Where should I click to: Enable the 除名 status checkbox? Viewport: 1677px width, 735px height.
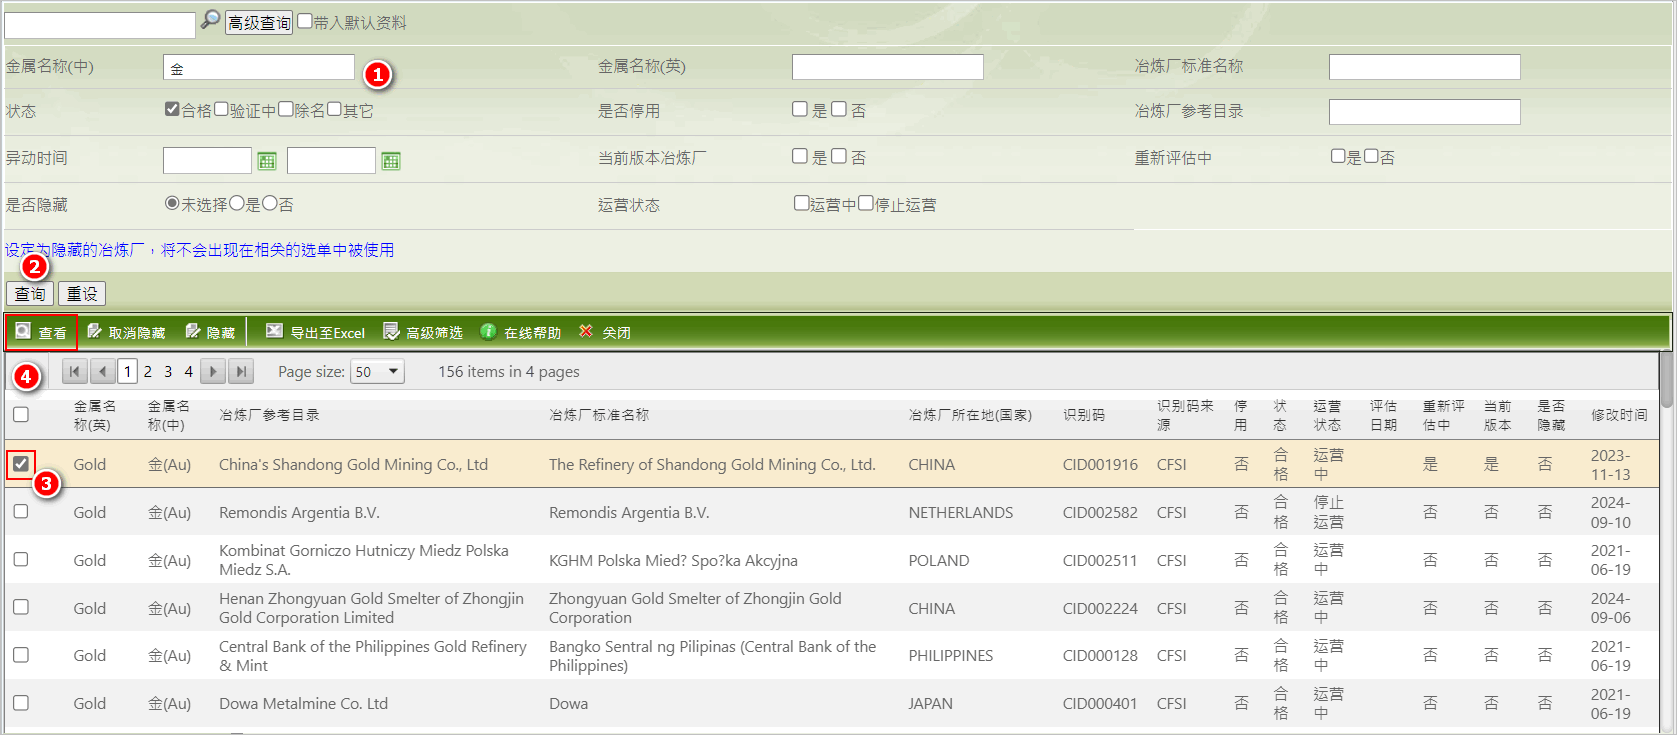tap(286, 109)
